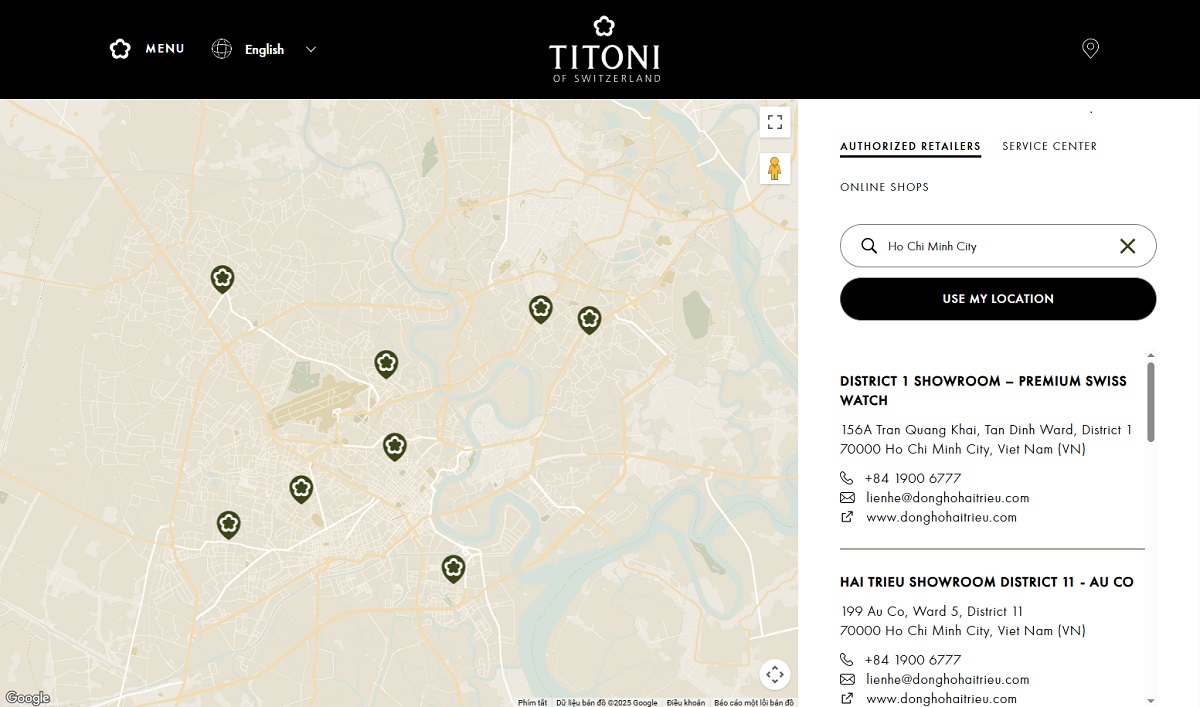
Task: Click the external link icon for District 1 Showroom
Action: click(x=847, y=517)
